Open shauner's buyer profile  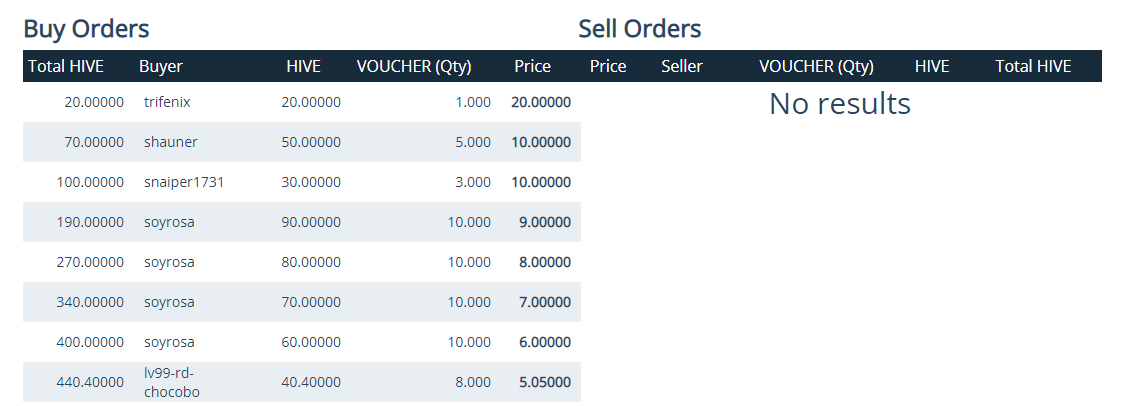pyautogui.click(x=170, y=142)
